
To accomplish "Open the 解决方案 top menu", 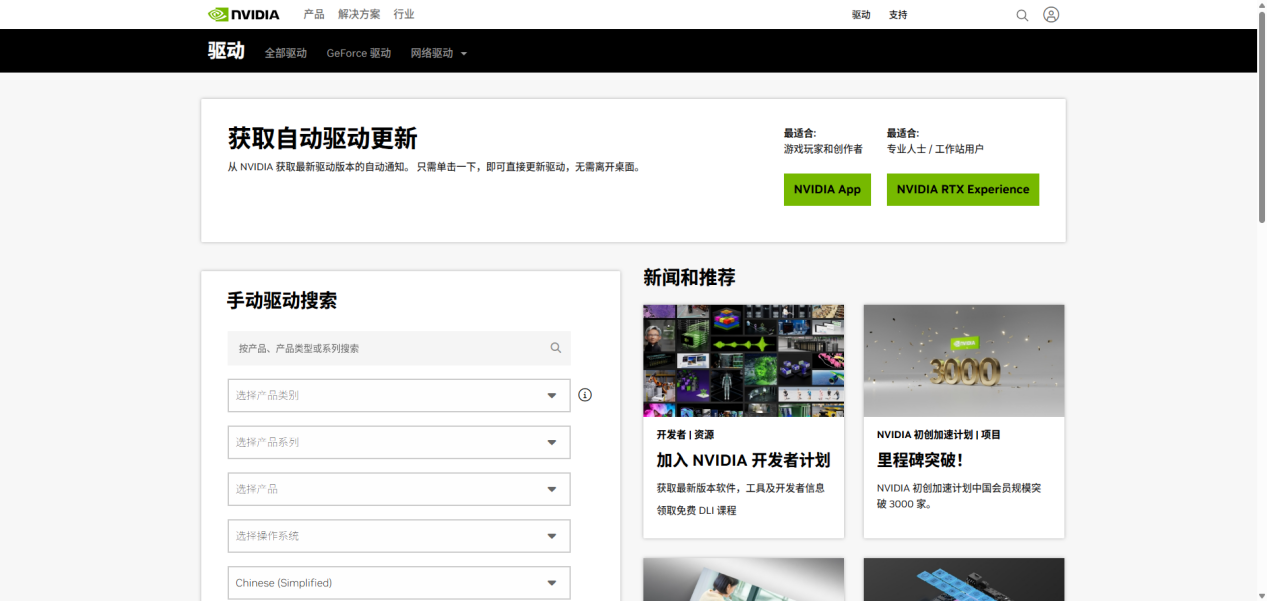I will click(x=359, y=14).
